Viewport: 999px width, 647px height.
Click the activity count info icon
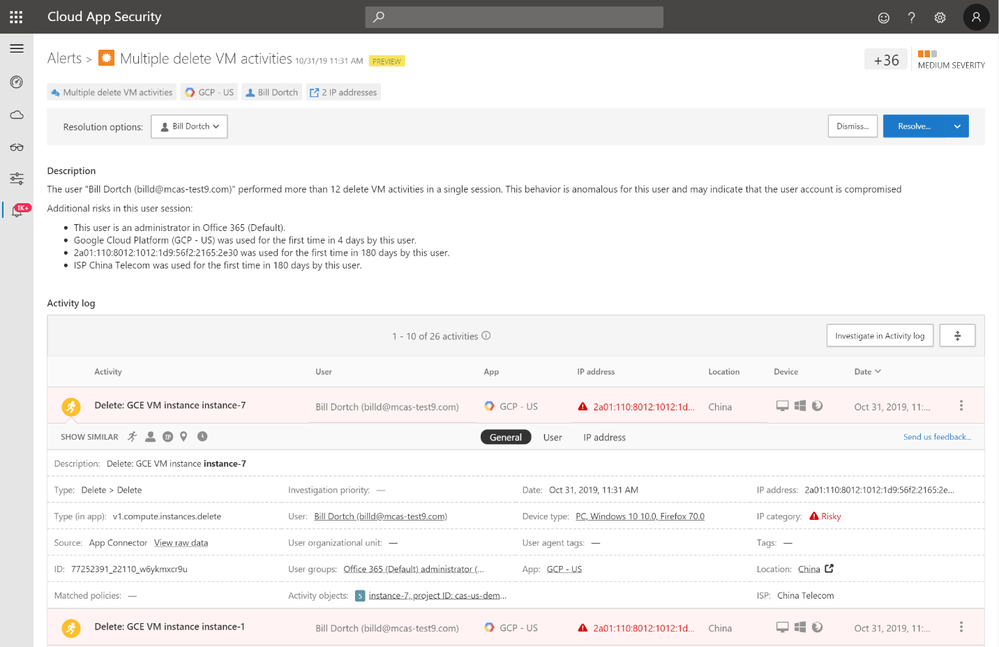[x=486, y=336]
